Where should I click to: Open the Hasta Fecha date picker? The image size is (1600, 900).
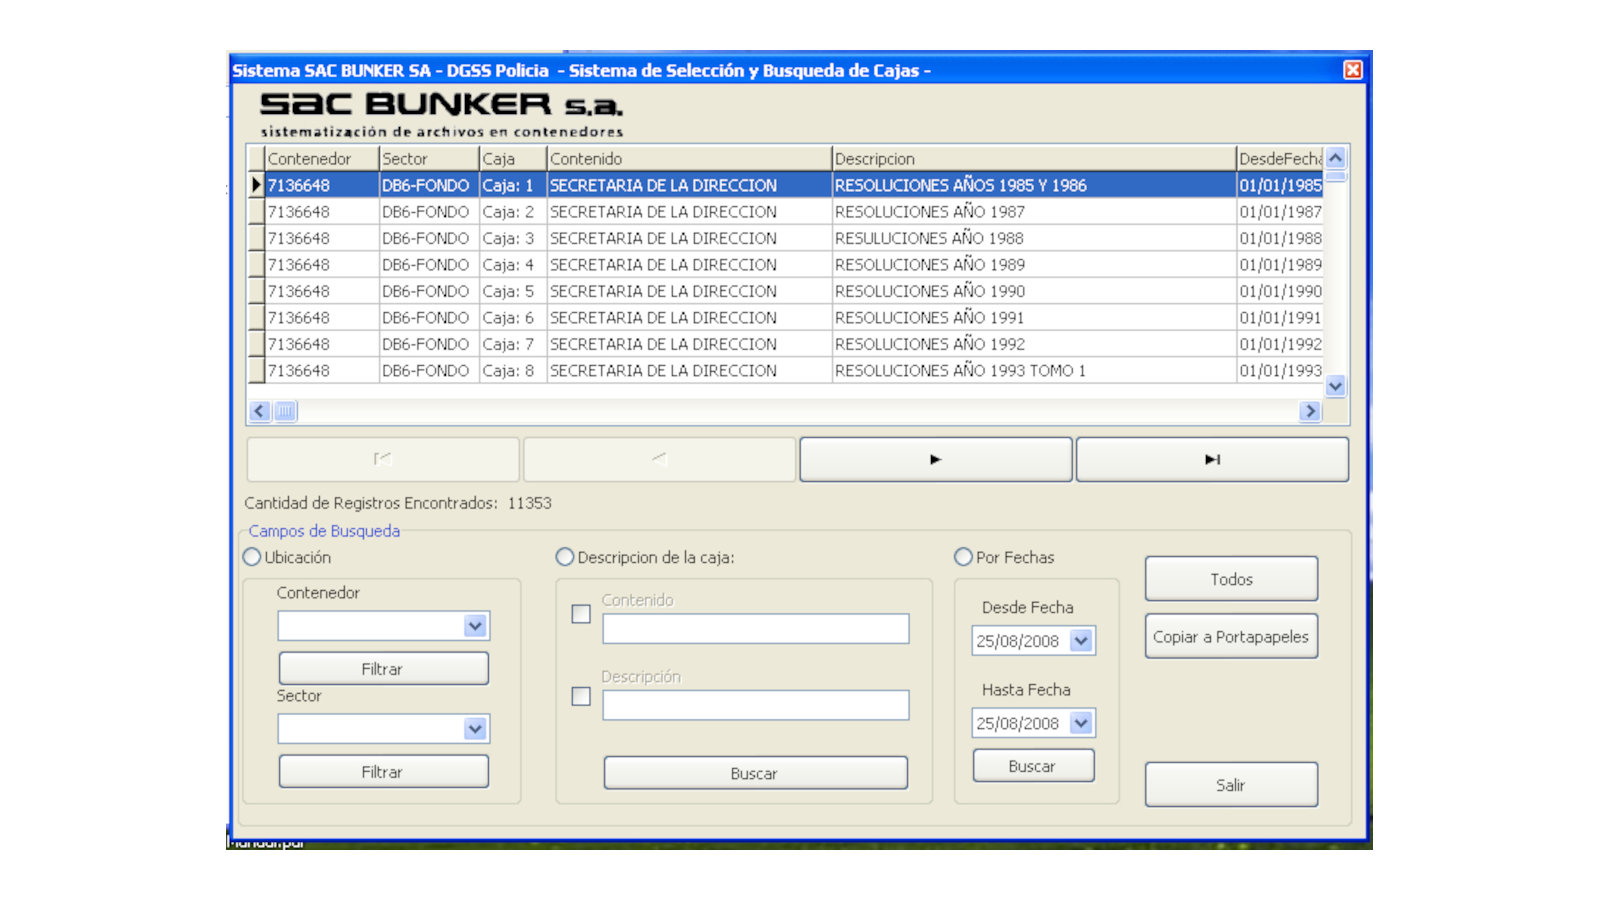click(1081, 723)
